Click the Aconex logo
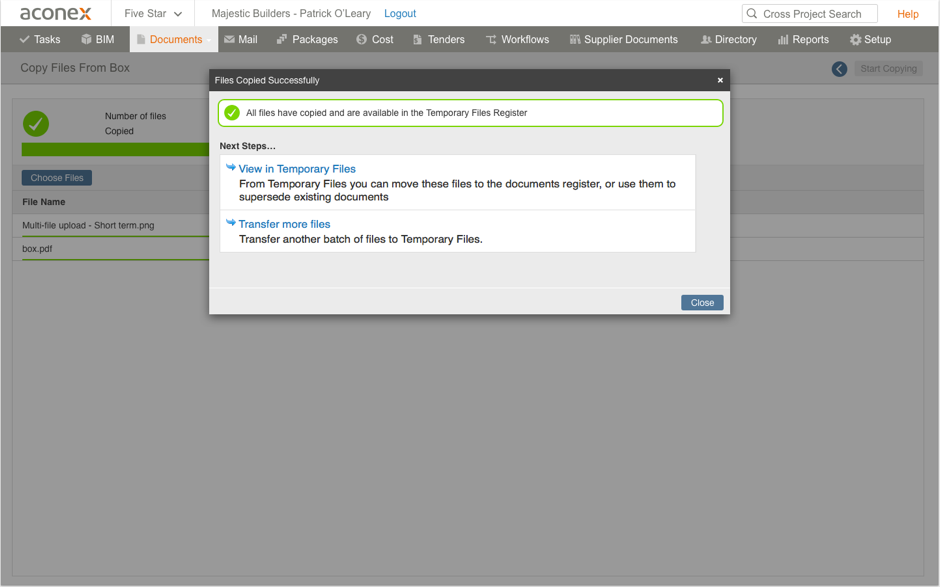 coord(55,13)
